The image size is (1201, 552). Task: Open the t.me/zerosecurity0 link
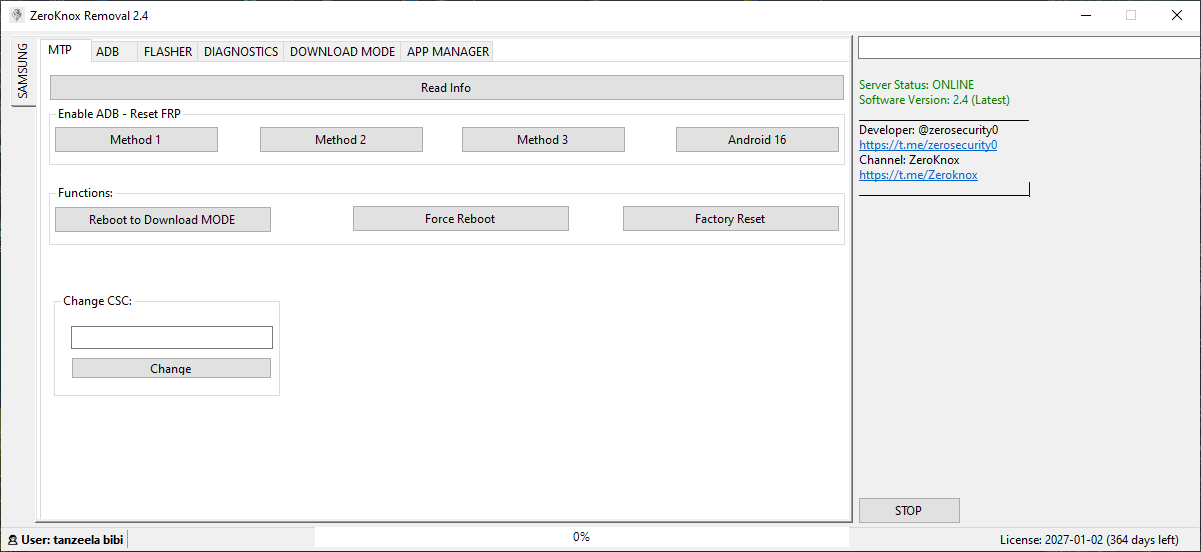click(x=928, y=145)
